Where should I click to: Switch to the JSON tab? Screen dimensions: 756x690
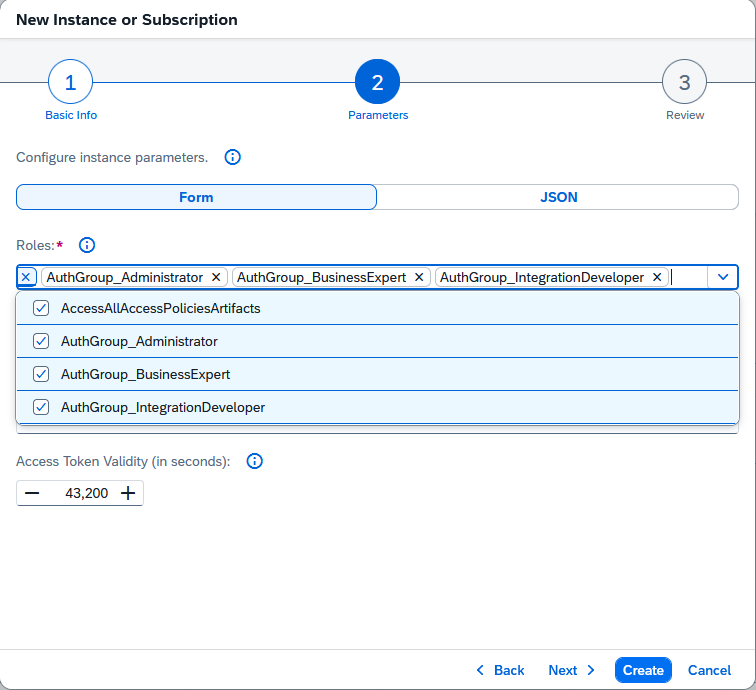click(x=558, y=197)
